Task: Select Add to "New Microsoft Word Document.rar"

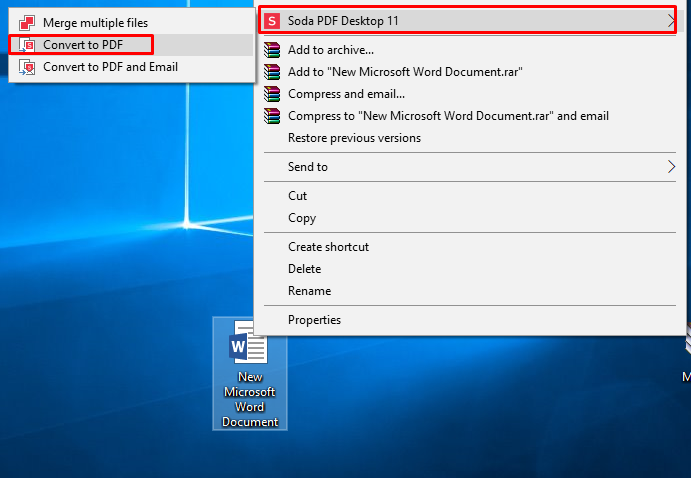Action: tap(470, 72)
